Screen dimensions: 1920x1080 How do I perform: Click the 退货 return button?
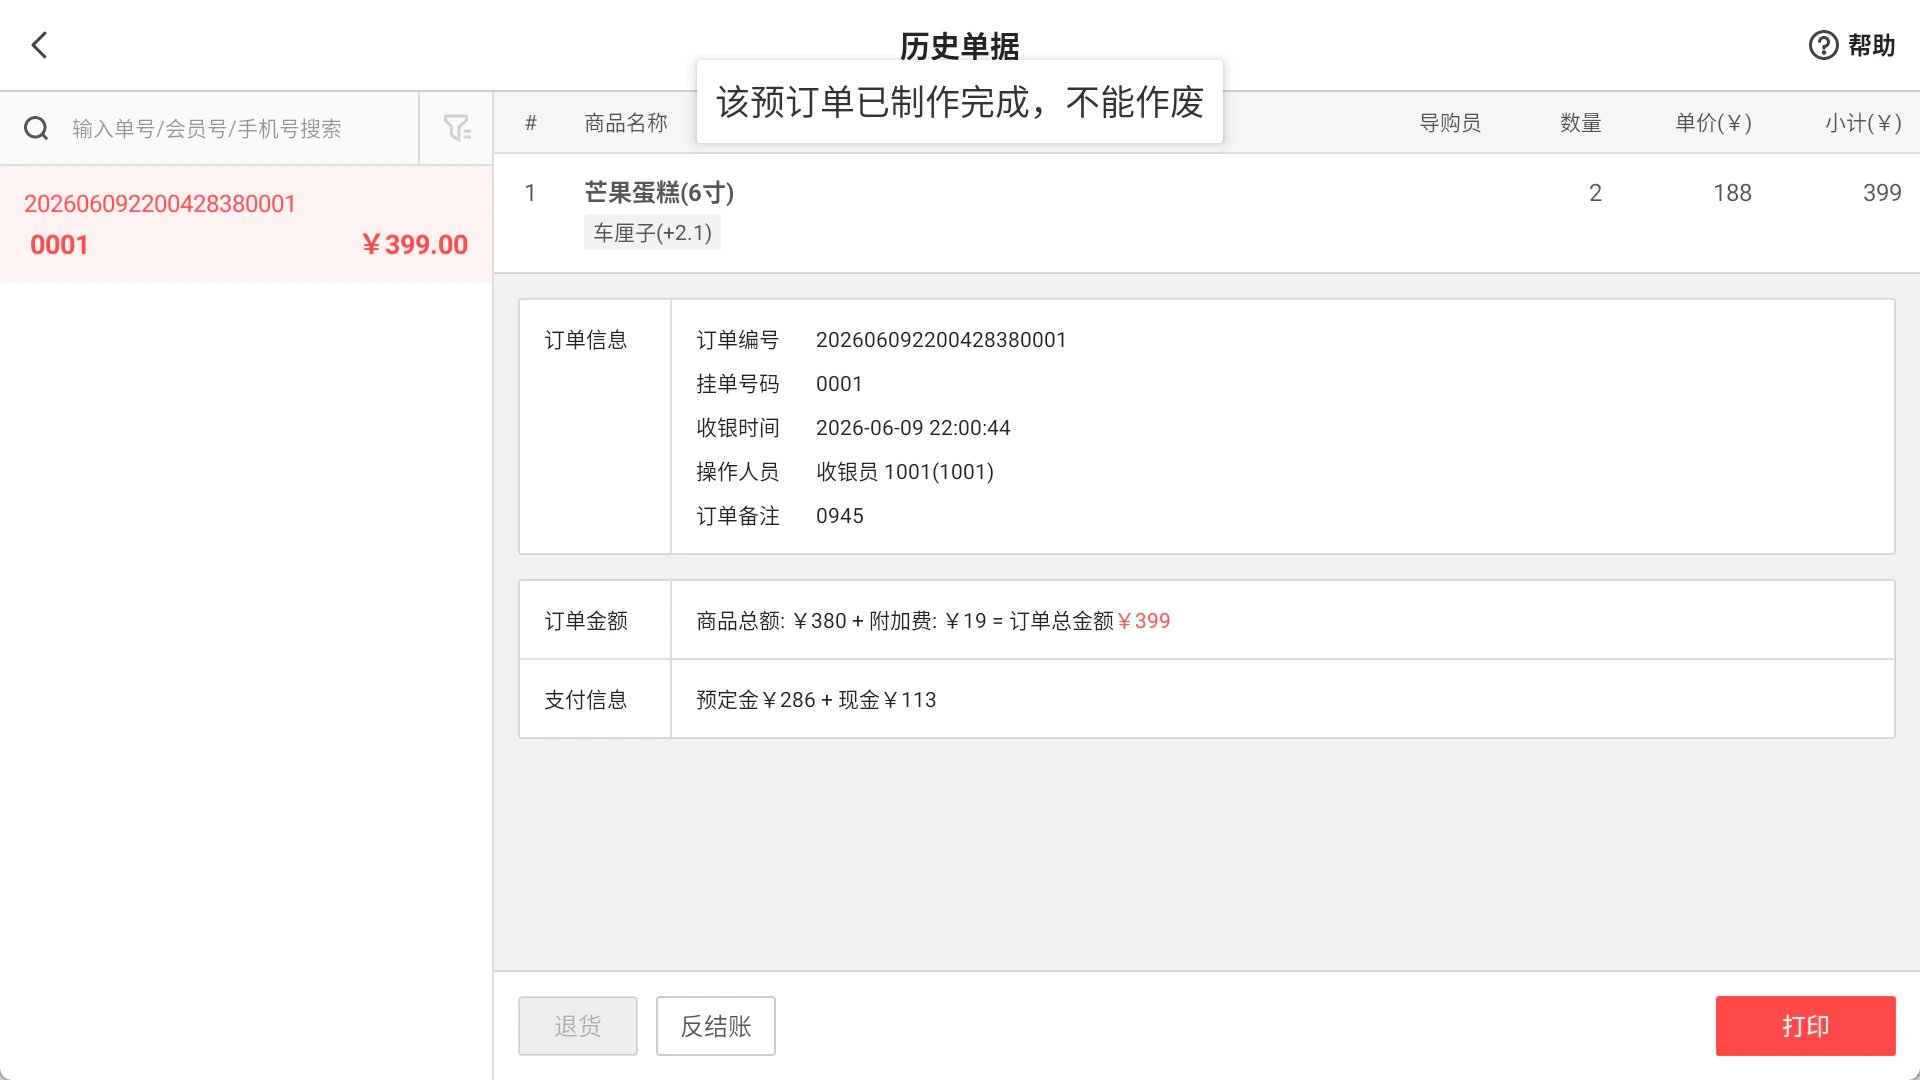coord(577,1026)
